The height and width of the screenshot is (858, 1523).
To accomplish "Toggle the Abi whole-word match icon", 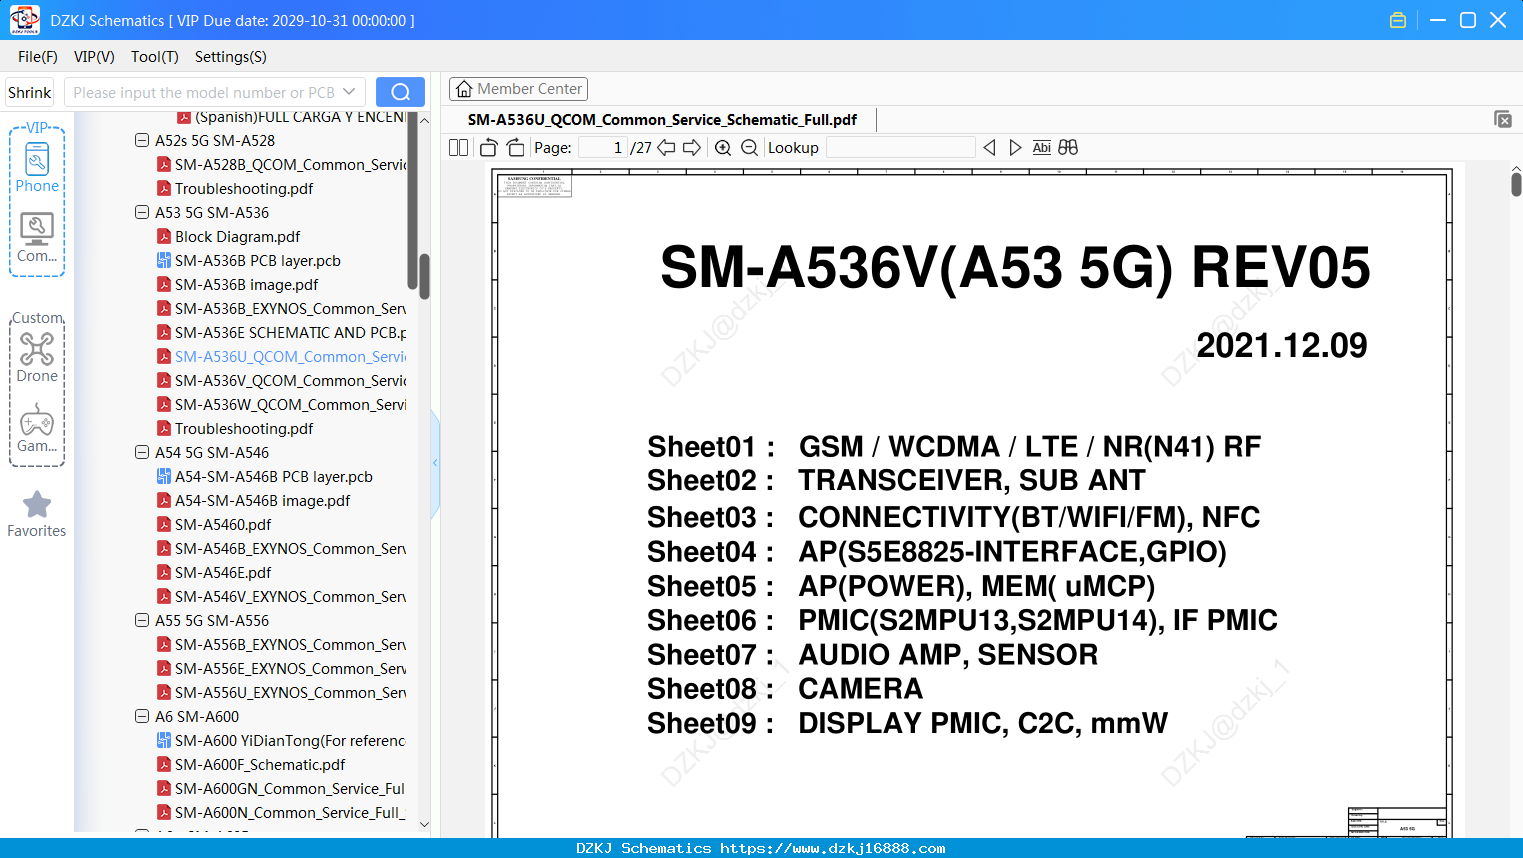I will coord(1042,148).
